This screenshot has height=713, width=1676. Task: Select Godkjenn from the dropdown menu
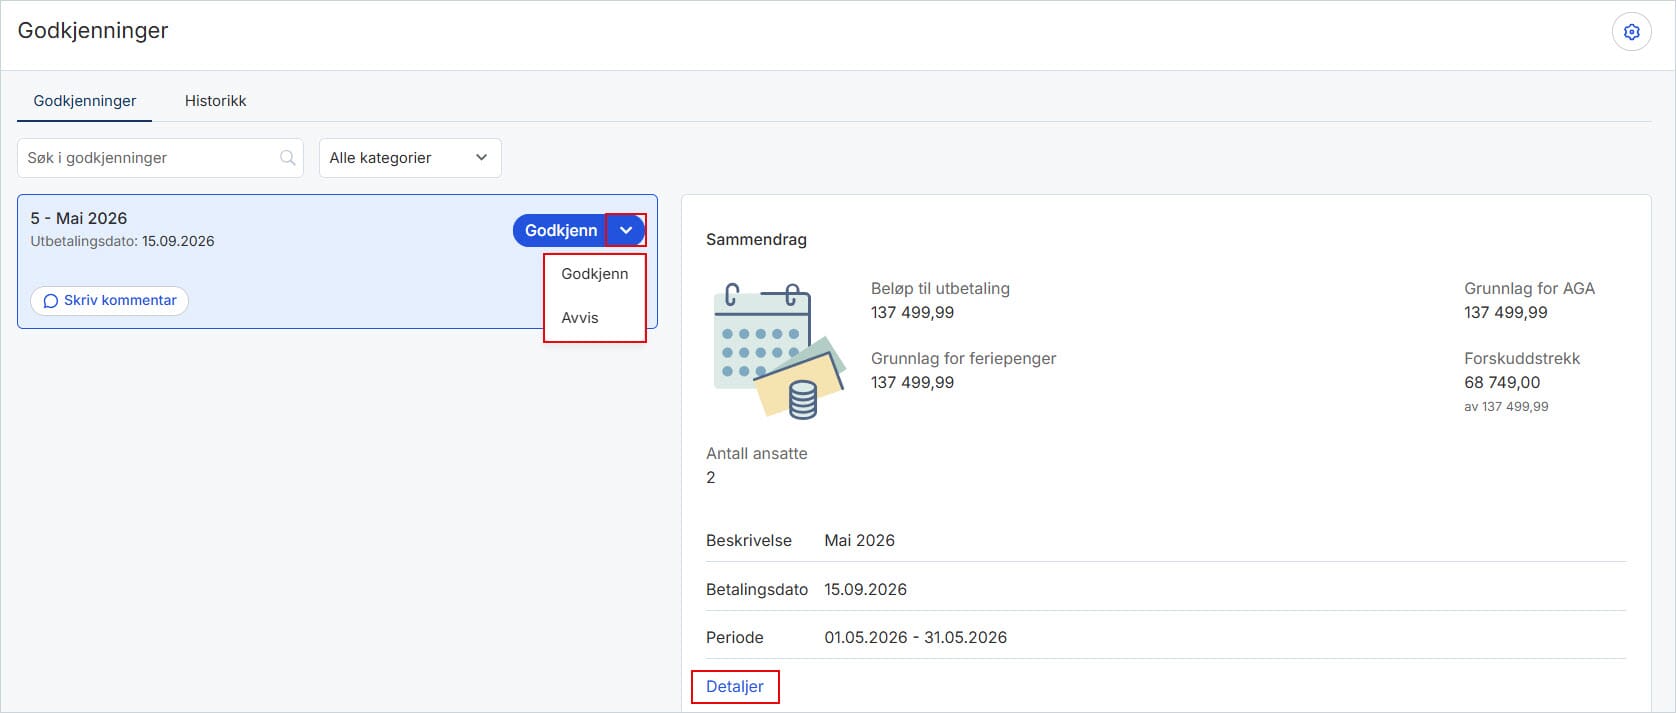coord(595,274)
